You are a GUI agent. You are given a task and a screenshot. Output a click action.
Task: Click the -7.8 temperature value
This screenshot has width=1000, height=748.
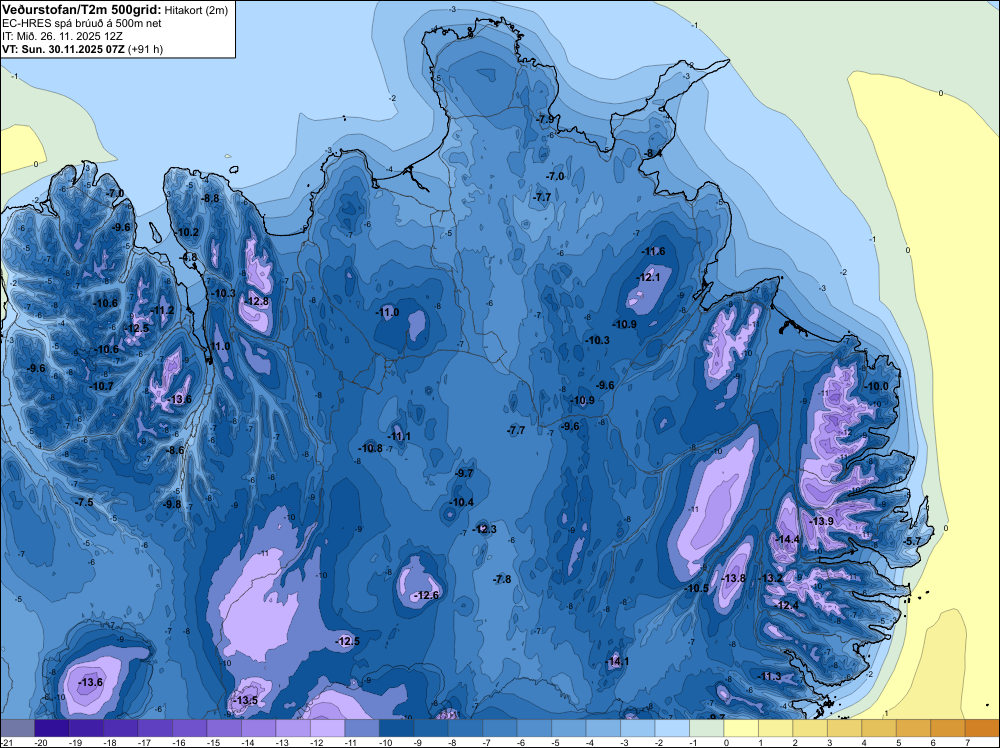pyautogui.click(x=502, y=579)
